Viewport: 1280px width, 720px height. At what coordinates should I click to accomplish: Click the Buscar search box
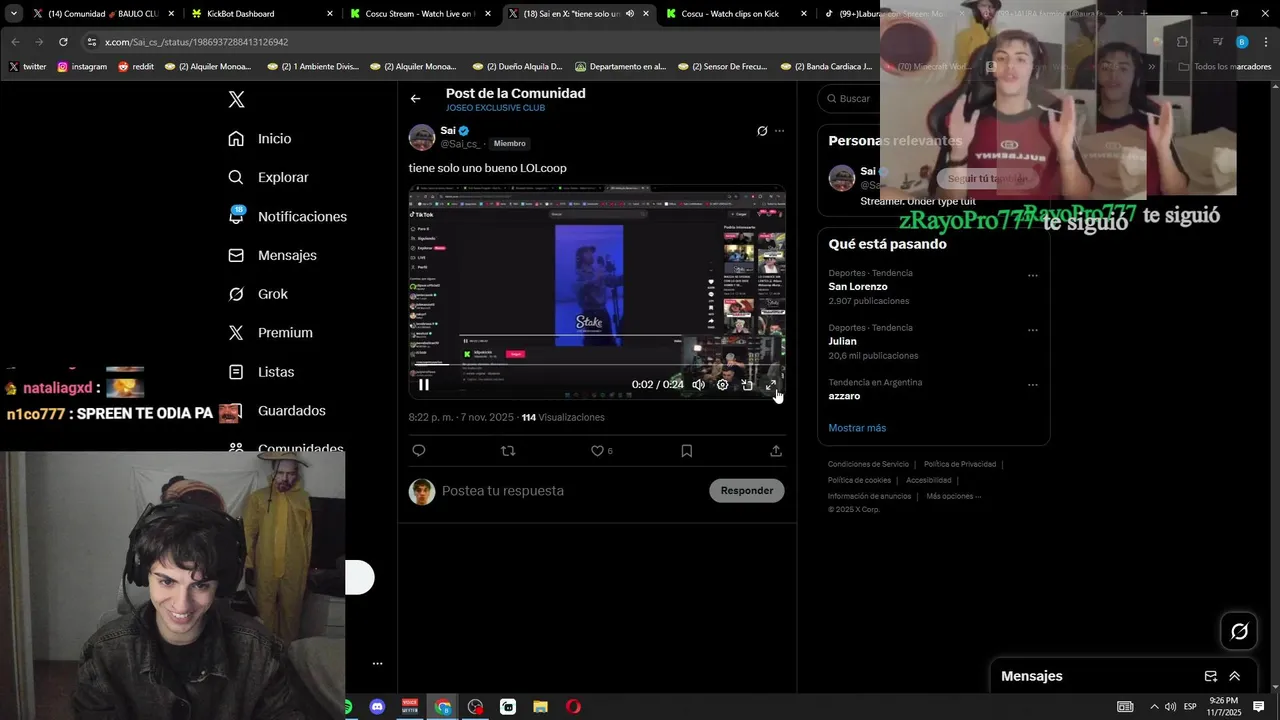[x=850, y=99]
